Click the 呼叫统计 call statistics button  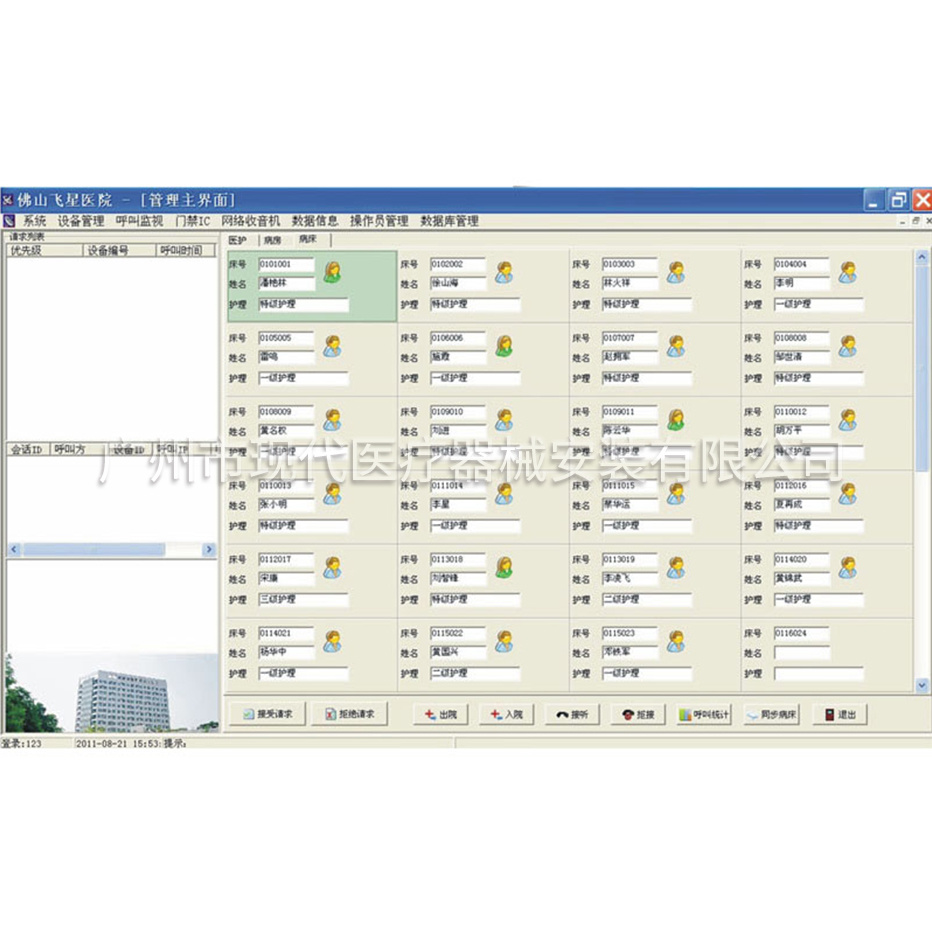704,715
